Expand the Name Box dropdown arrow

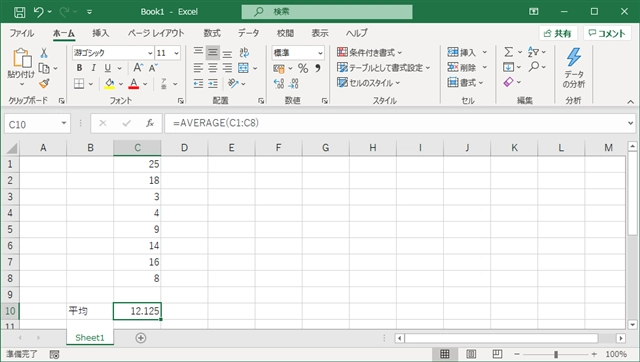point(64,123)
